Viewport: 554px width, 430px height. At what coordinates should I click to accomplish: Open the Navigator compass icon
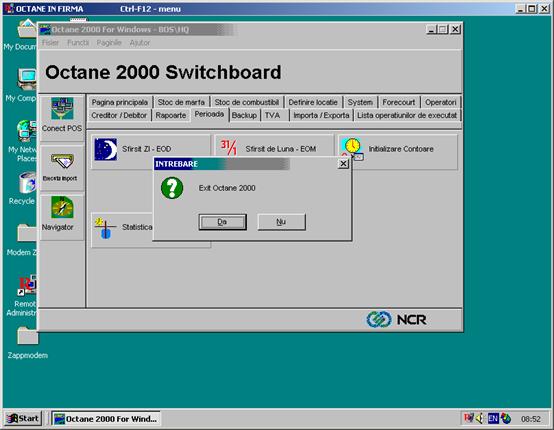click(62, 207)
